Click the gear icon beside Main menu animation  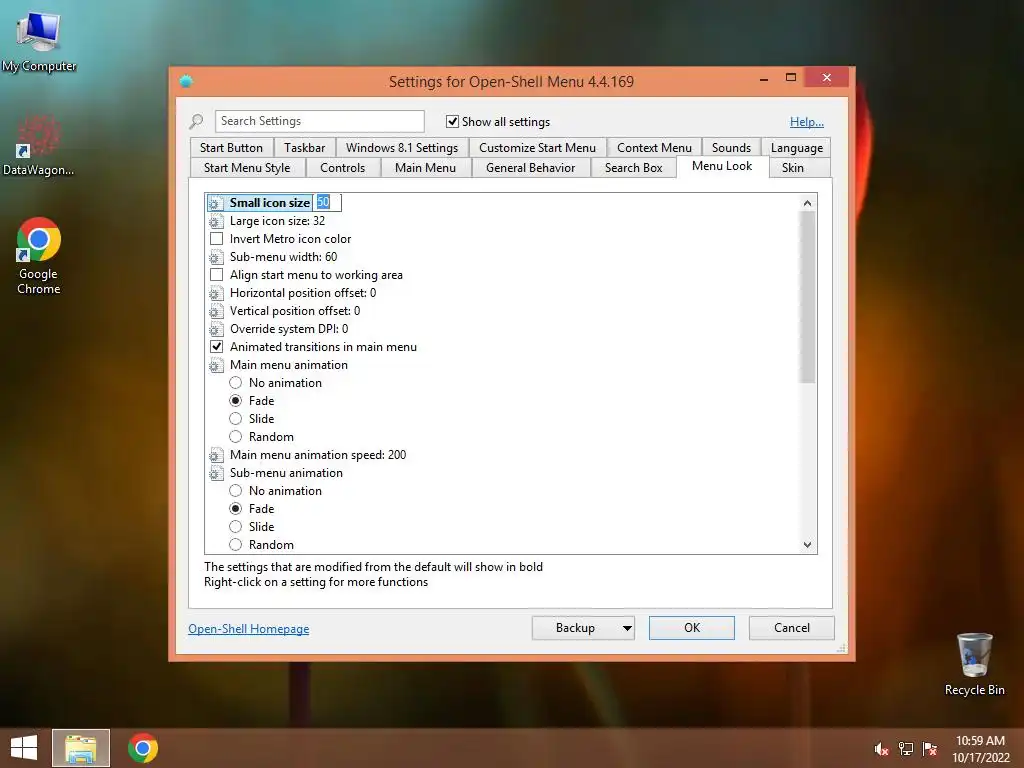216,365
